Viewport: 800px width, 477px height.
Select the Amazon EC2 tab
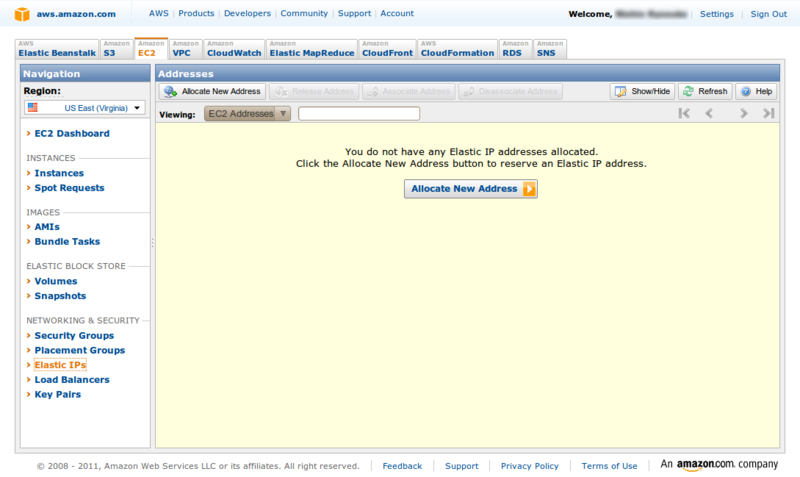(x=151, y=48)
